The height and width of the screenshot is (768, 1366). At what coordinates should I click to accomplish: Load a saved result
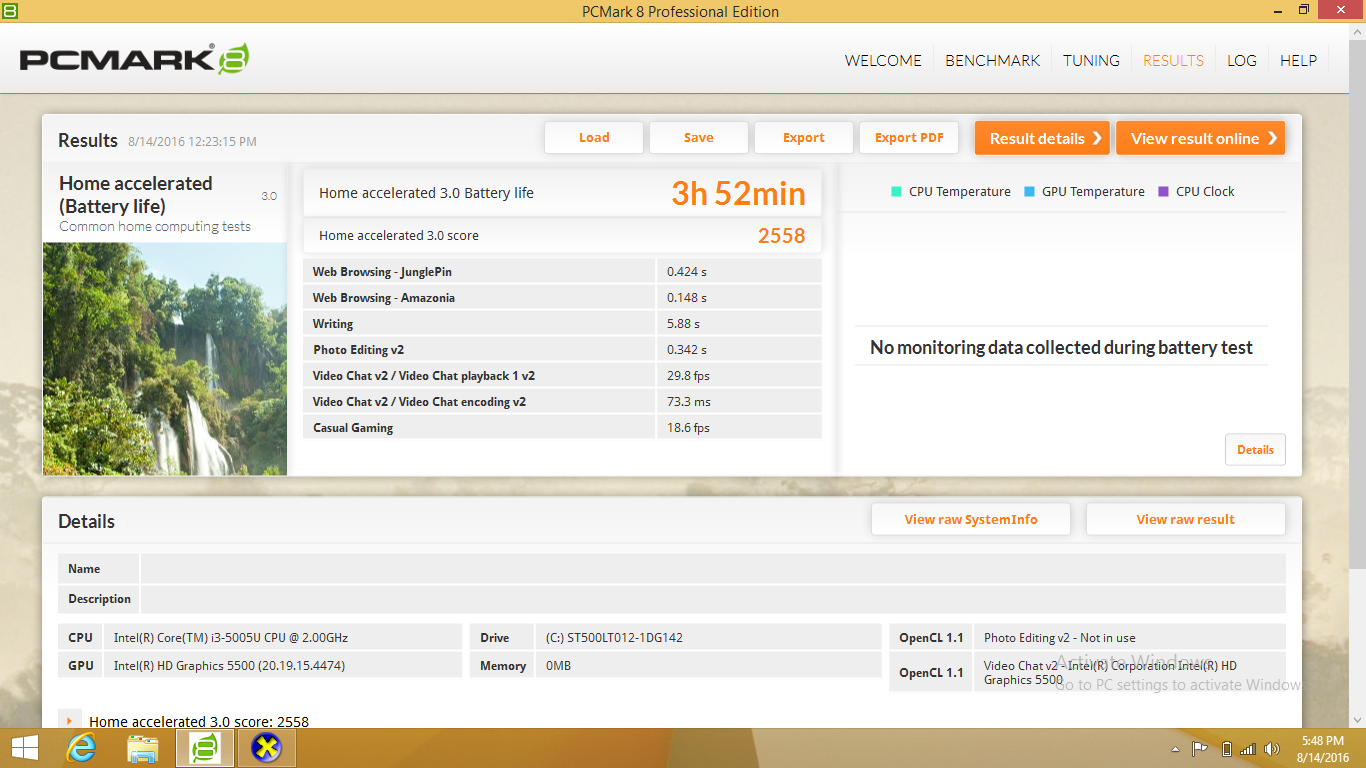click(x=594, y=138)
